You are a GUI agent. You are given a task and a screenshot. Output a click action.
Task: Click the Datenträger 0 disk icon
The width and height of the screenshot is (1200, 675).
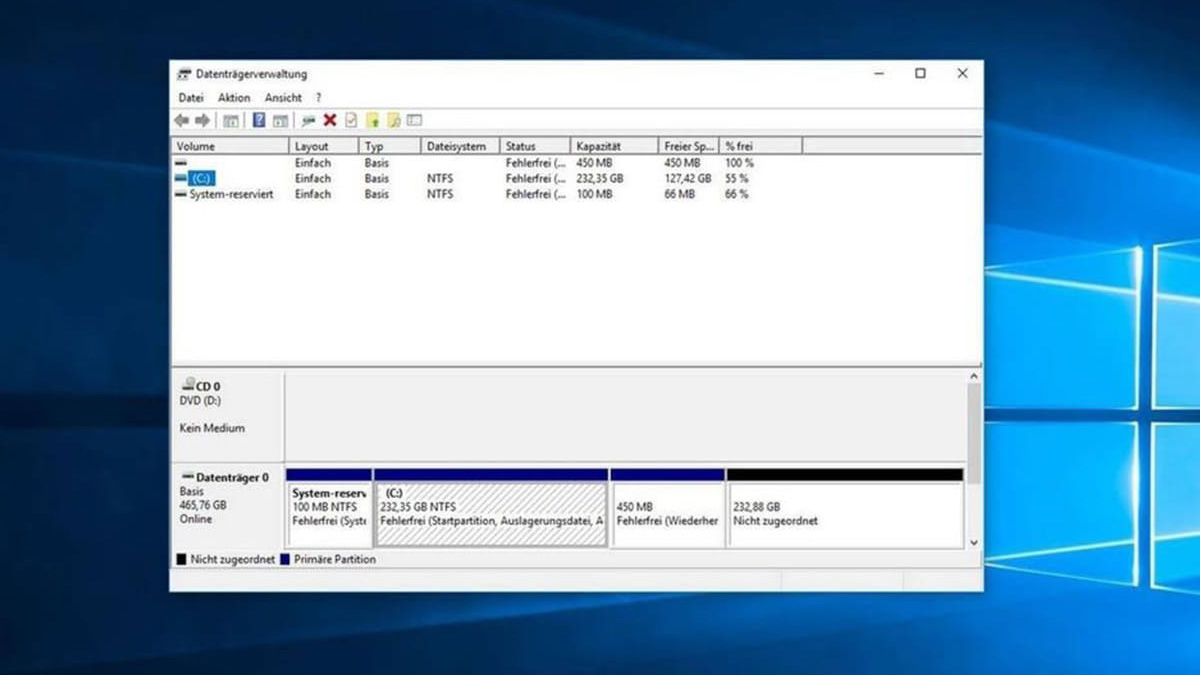click(187, 478)
